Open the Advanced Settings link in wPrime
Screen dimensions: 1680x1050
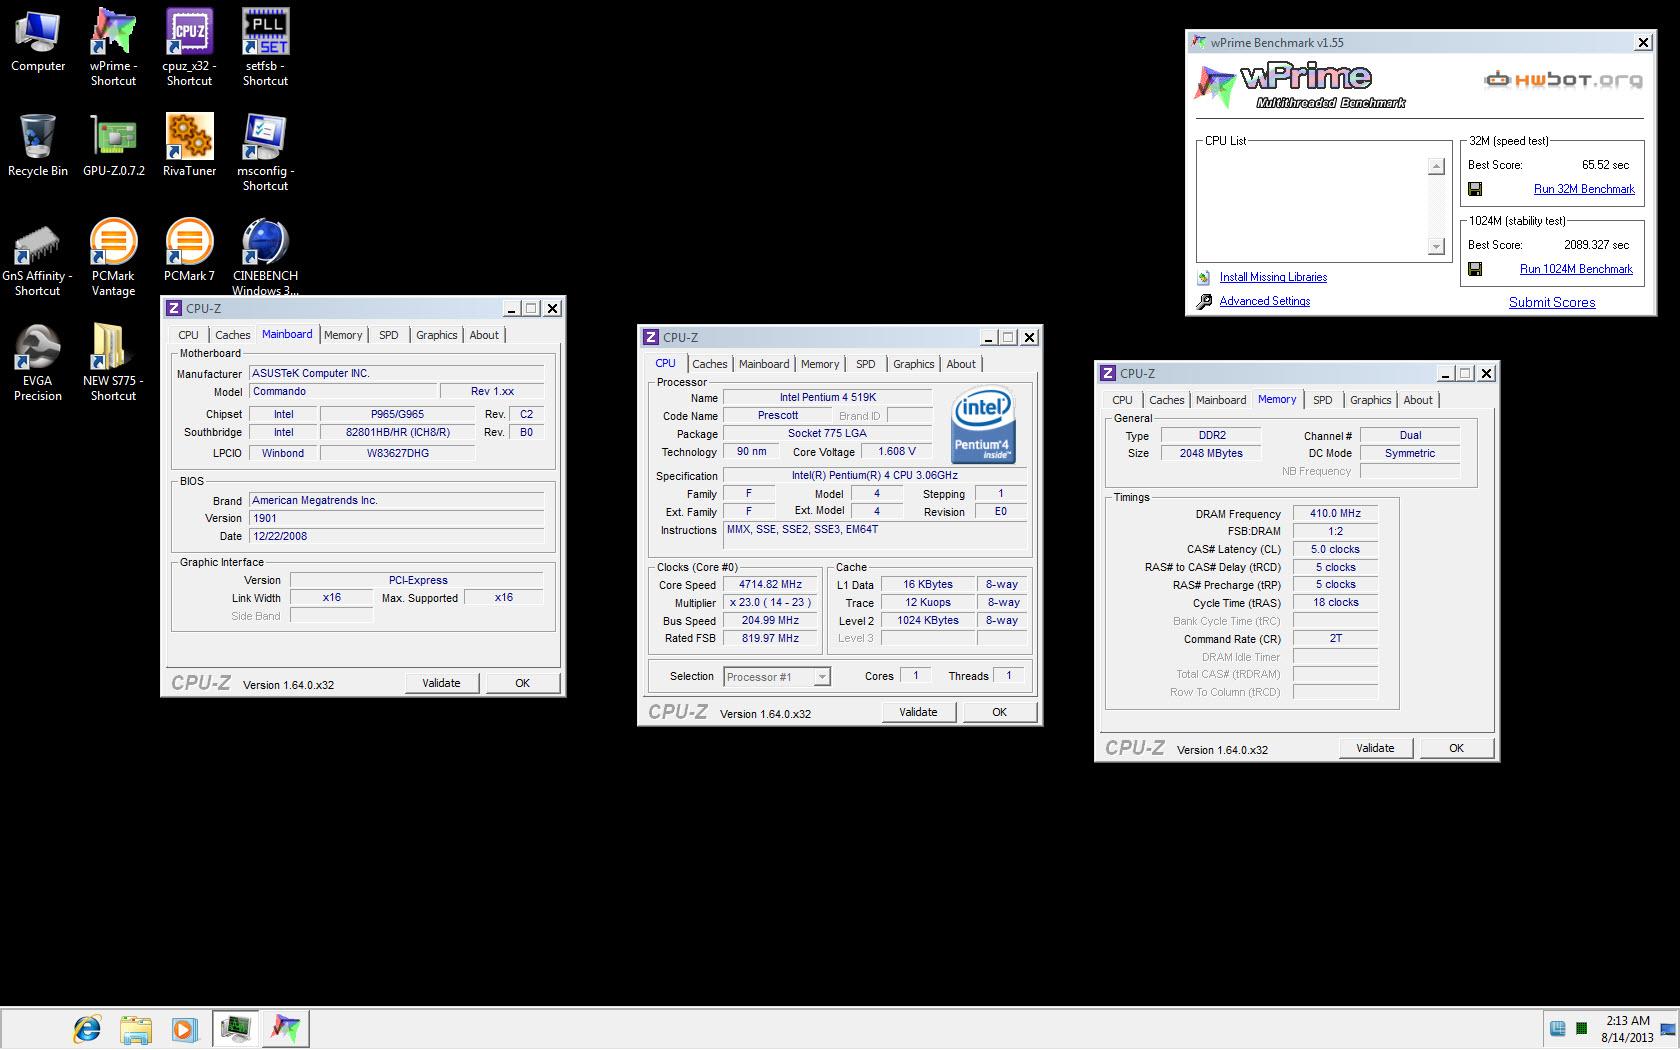tap(1264, 301)
